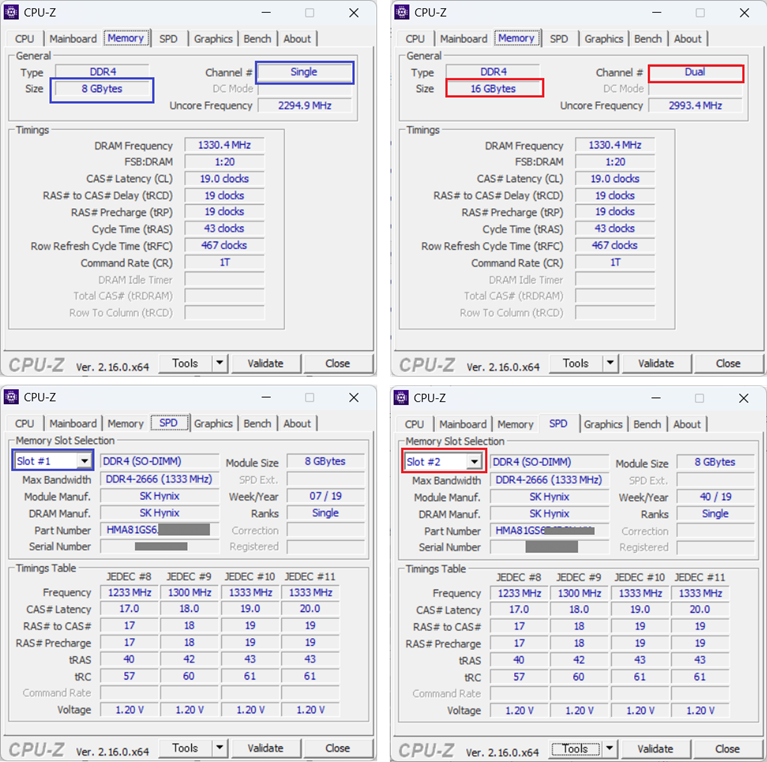Click CPU-Z app icon in Slot #2 SPD window
The image size is (767, 762).
(x=401, y=398)
